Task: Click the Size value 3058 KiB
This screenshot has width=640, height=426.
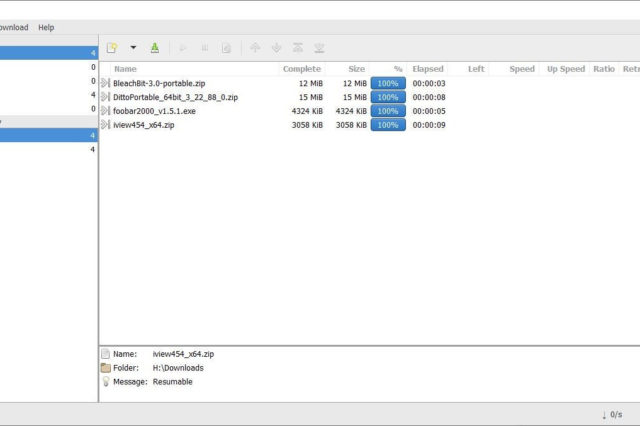Action: [351, 125]
